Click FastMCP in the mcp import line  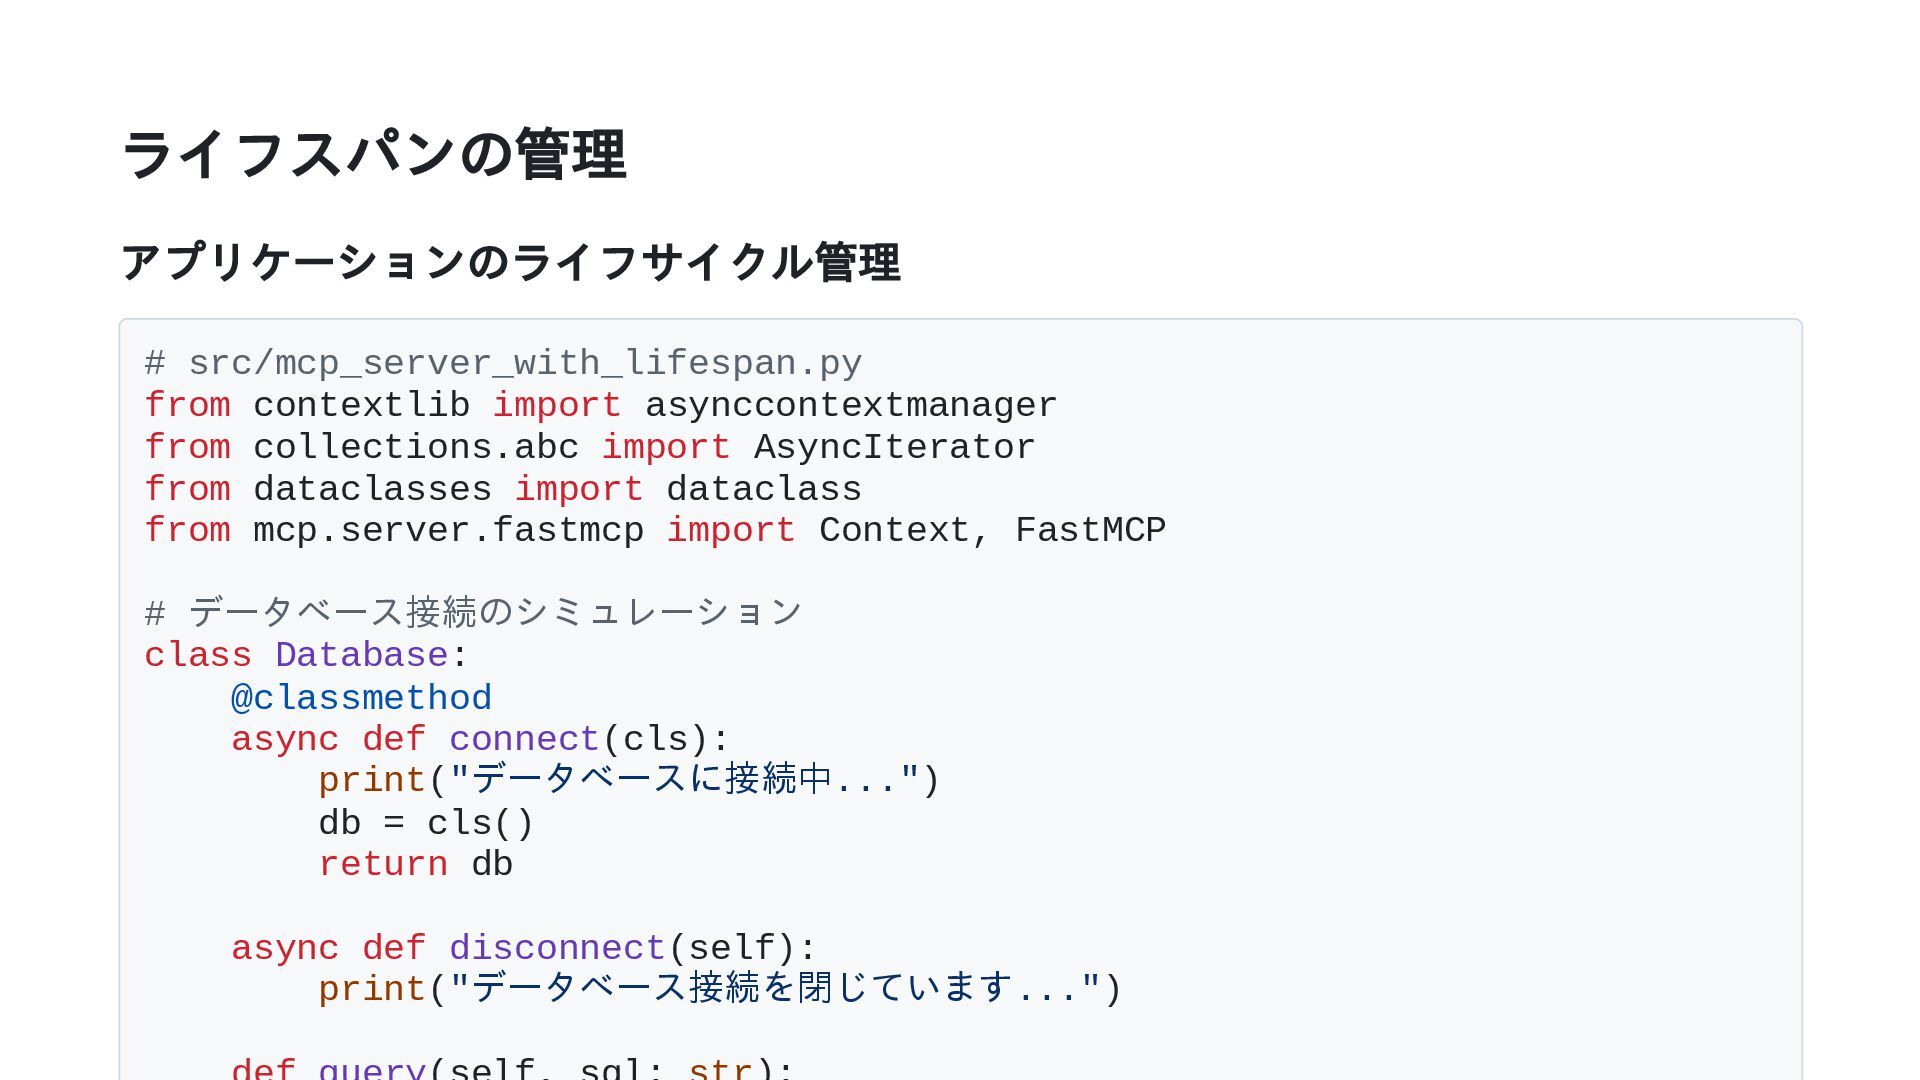(x=1090, y=530)
